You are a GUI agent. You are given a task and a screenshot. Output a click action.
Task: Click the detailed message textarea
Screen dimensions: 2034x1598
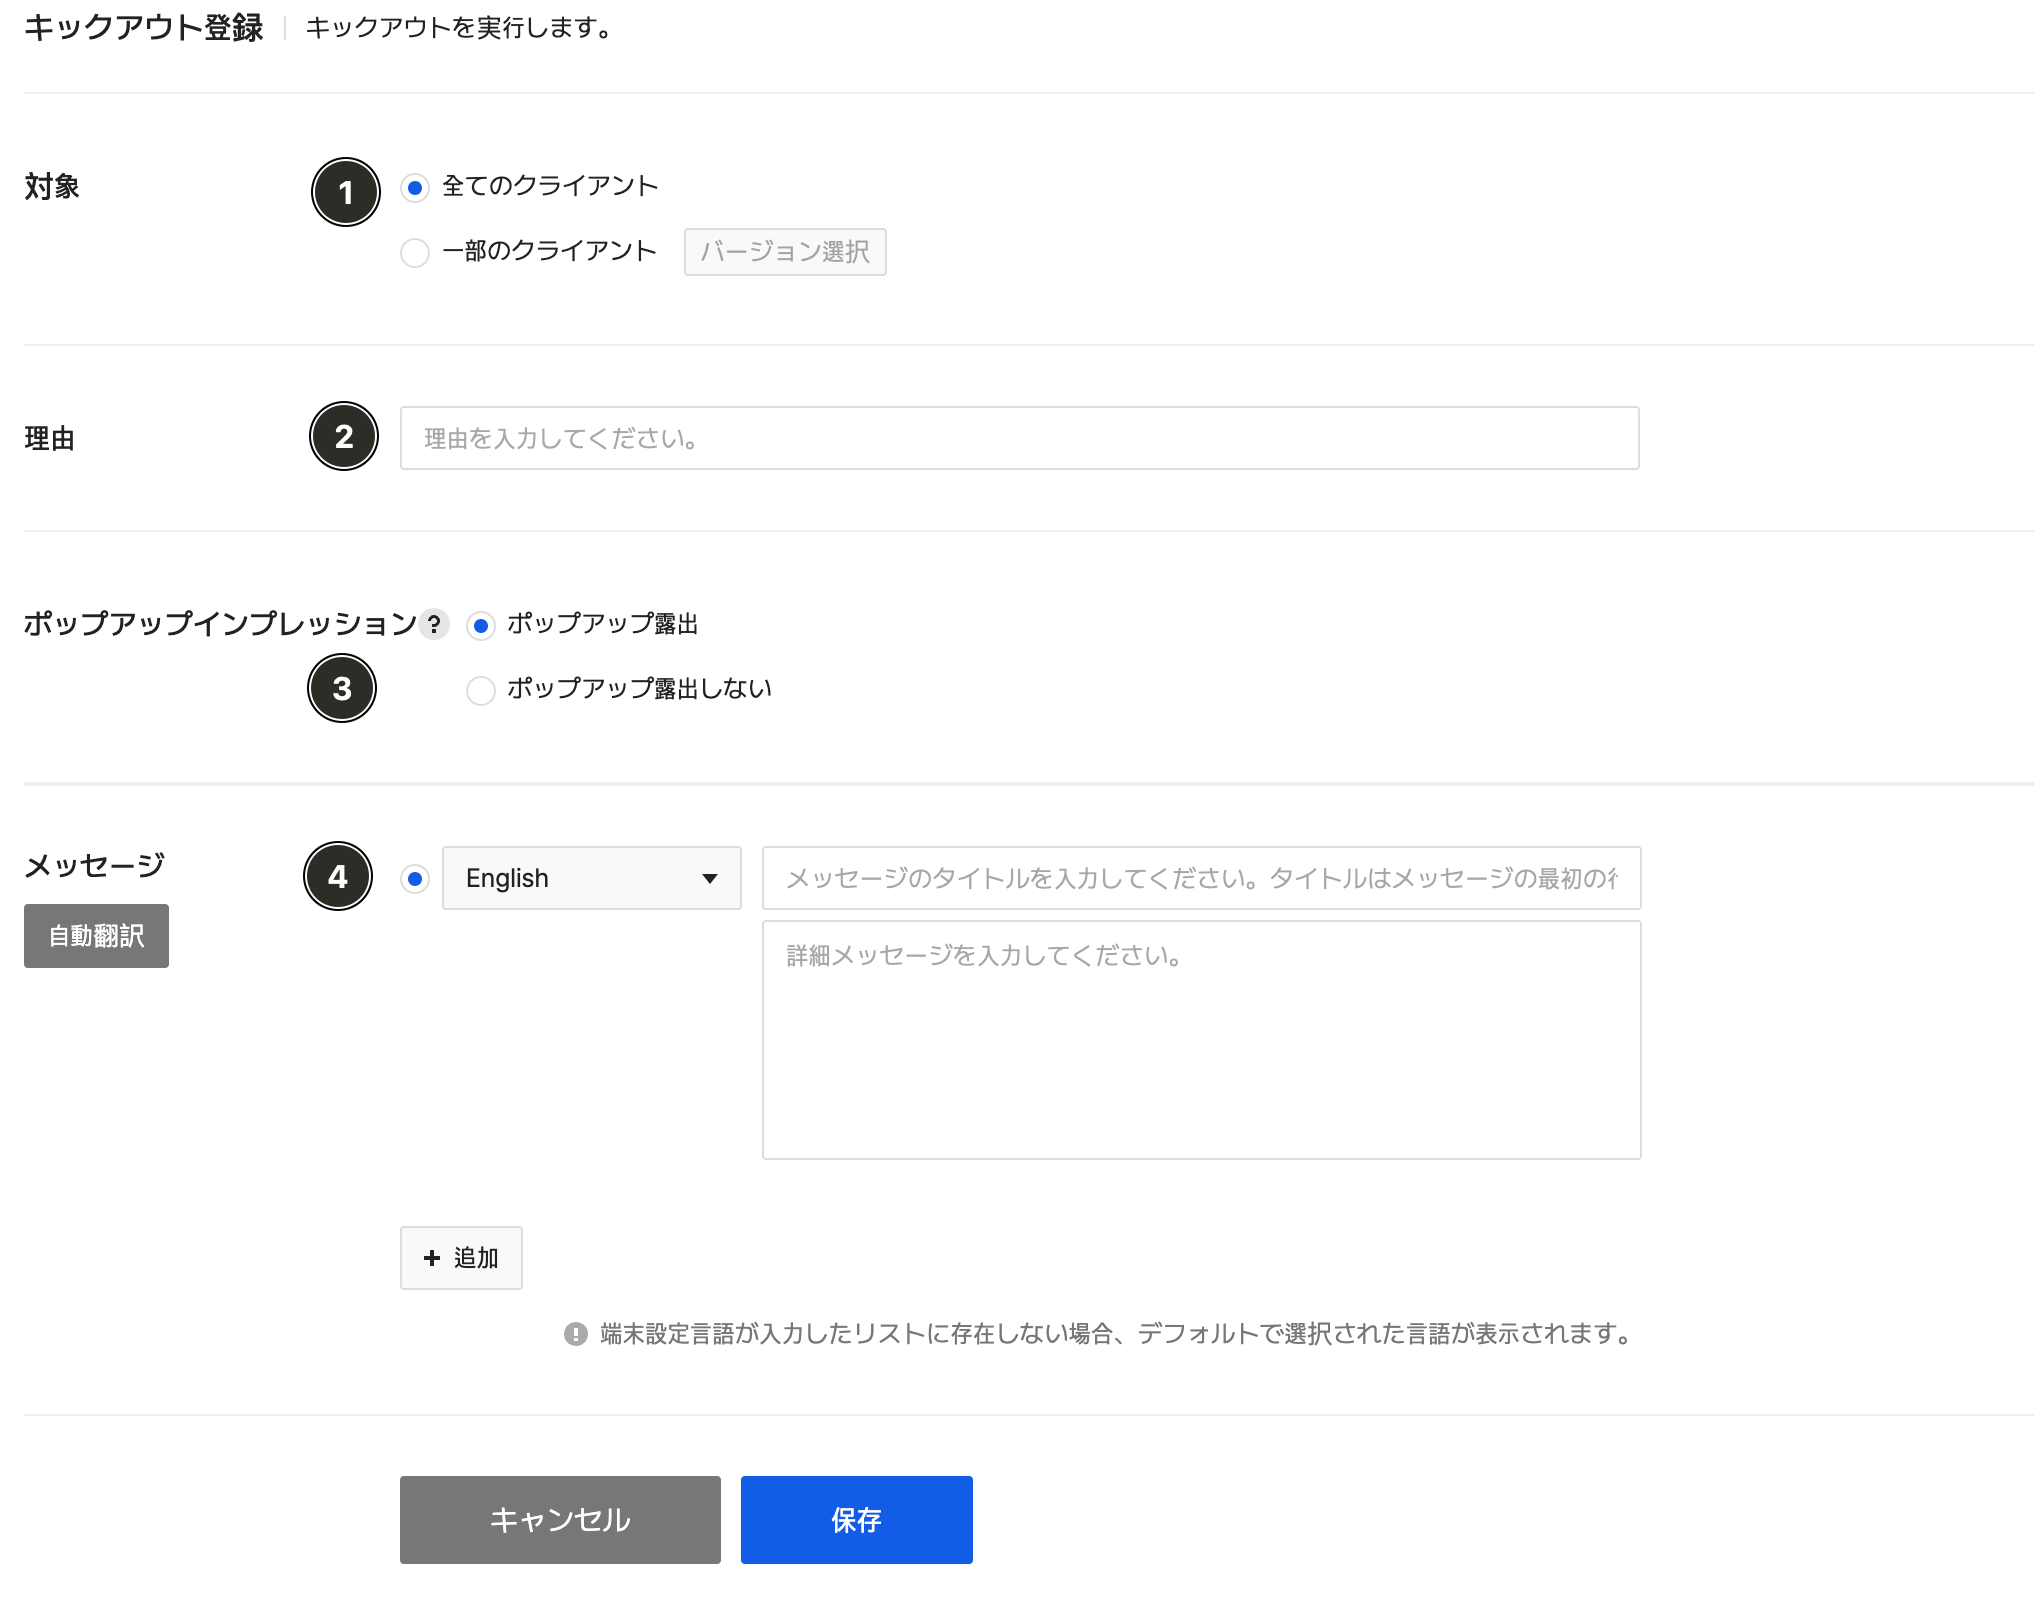1201,1040
